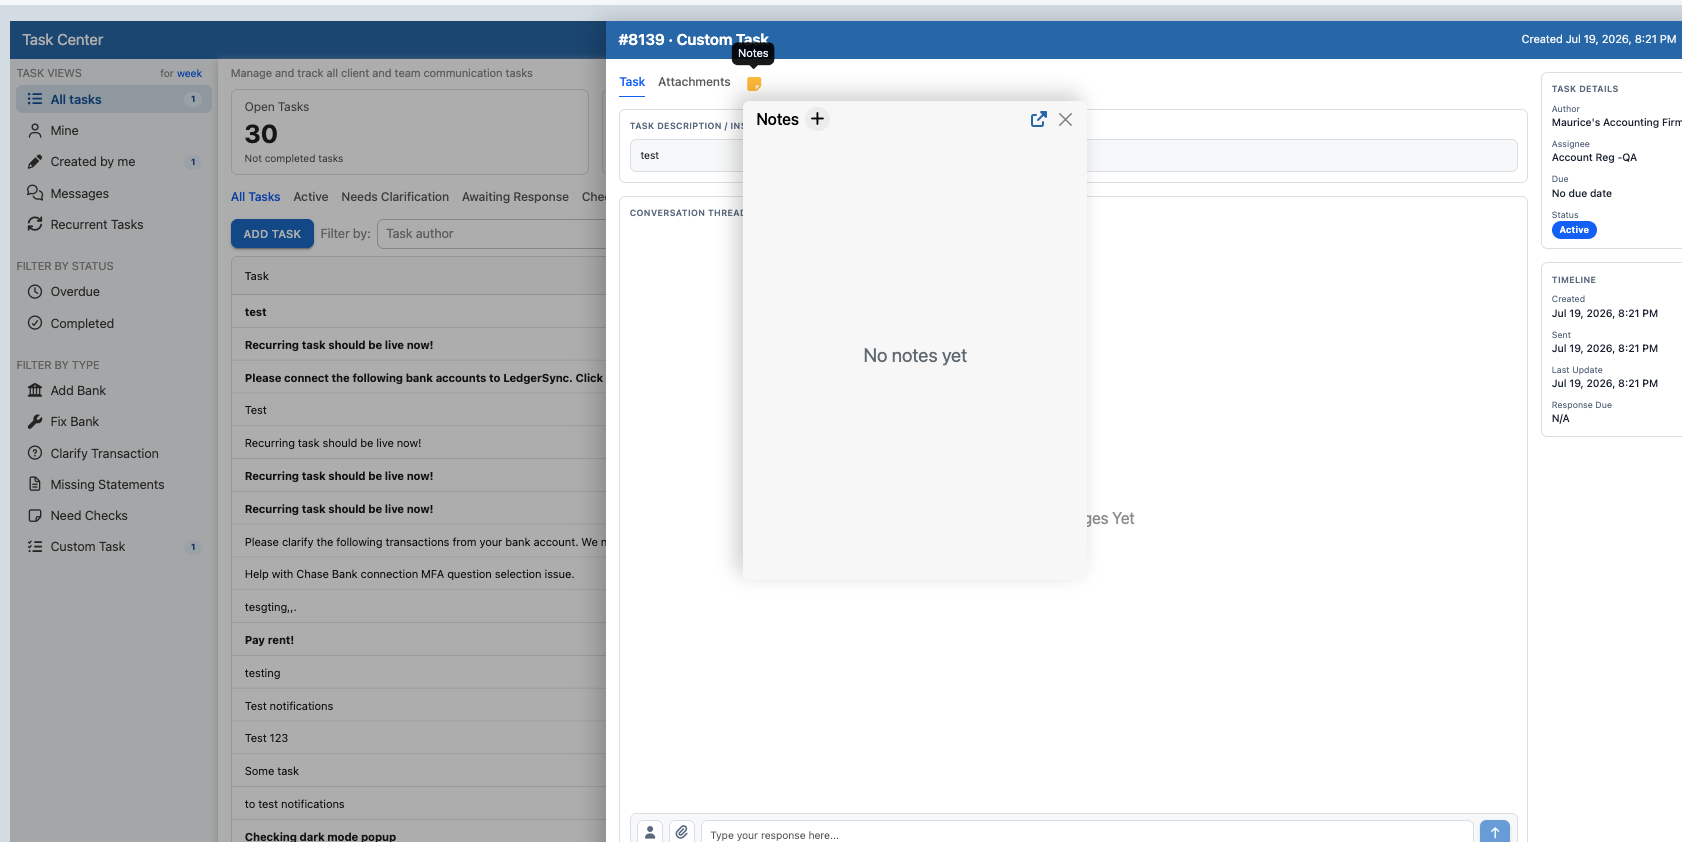This screenshot has height=842, width=1682.
Task: Open the task row 'testing'
Action: coord(419,673)
